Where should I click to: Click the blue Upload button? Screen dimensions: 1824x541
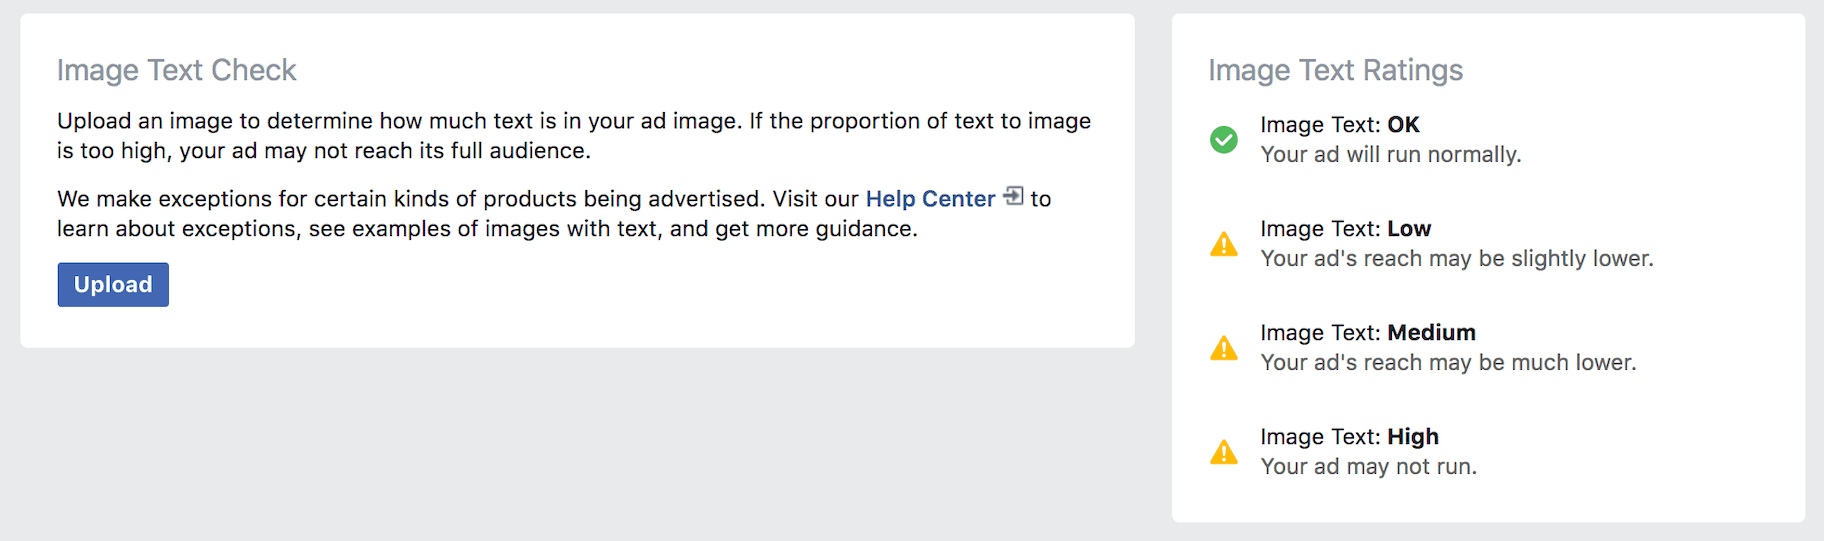point(113,285)
